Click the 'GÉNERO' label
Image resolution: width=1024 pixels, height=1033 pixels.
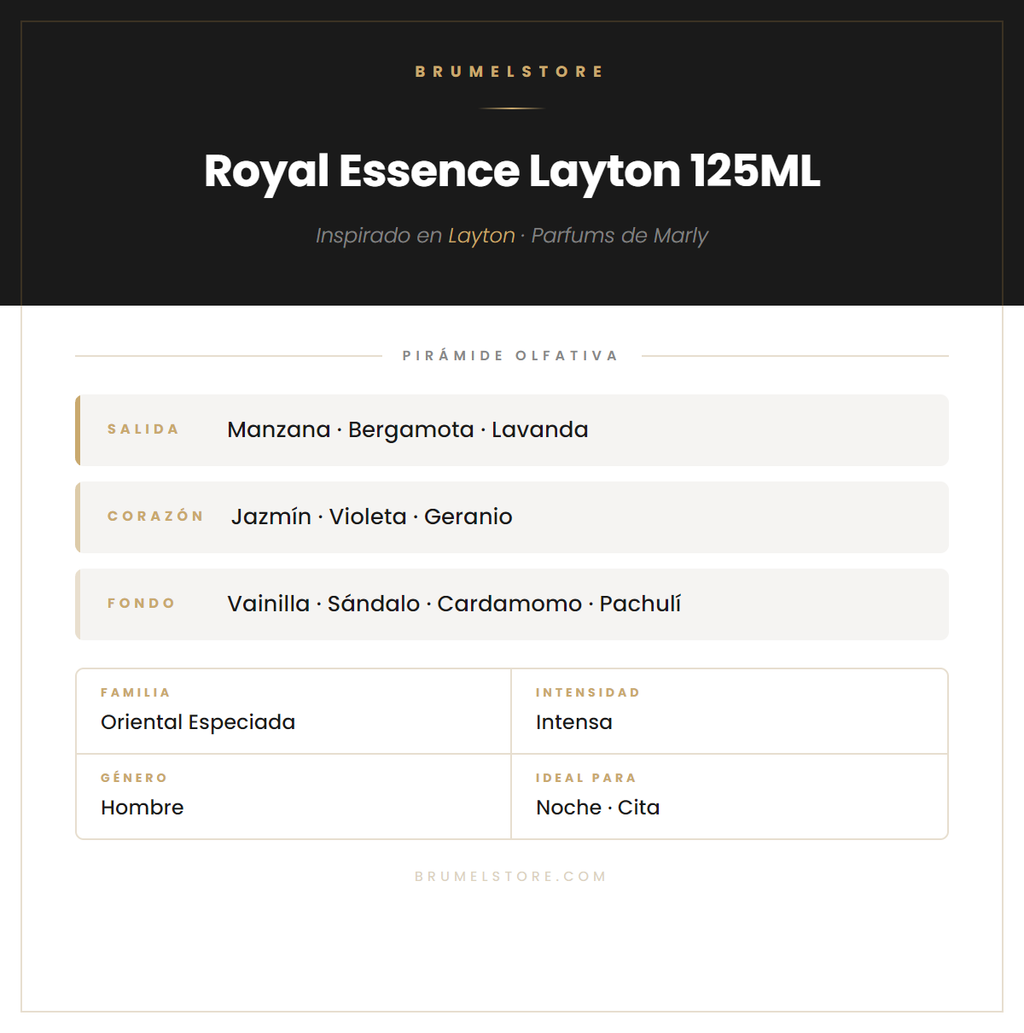pyautogui.click(x=134, y=777)
